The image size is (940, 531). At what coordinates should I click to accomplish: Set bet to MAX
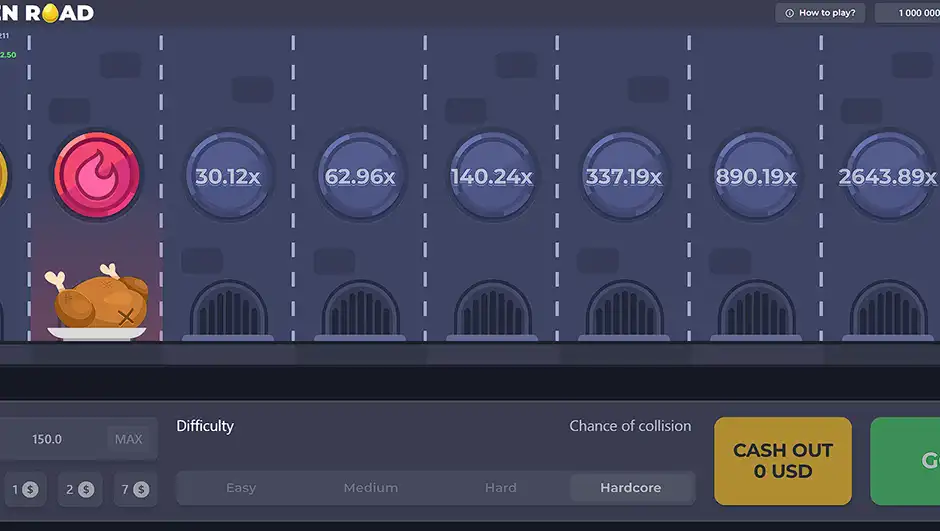(128, 439)
